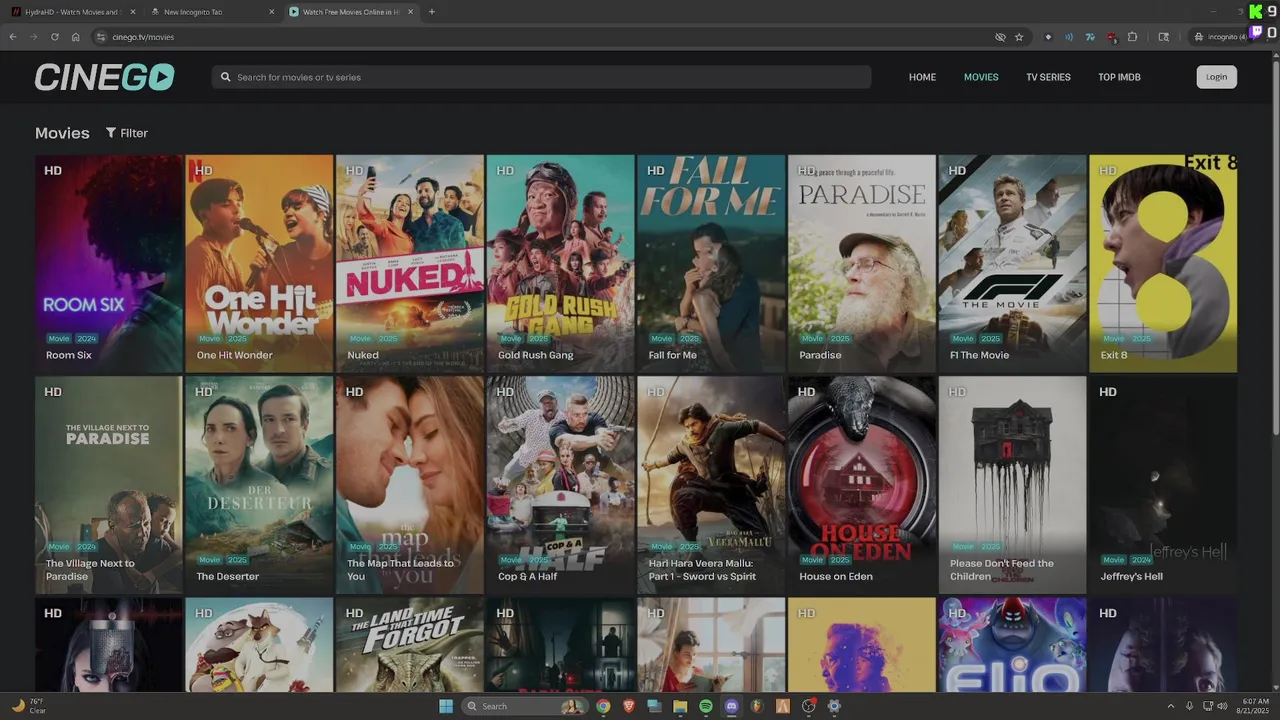Open a new browser tab with plus
Image resolution: width=1280 pixels, height=720 pixels.
click(x=432, y=12)
